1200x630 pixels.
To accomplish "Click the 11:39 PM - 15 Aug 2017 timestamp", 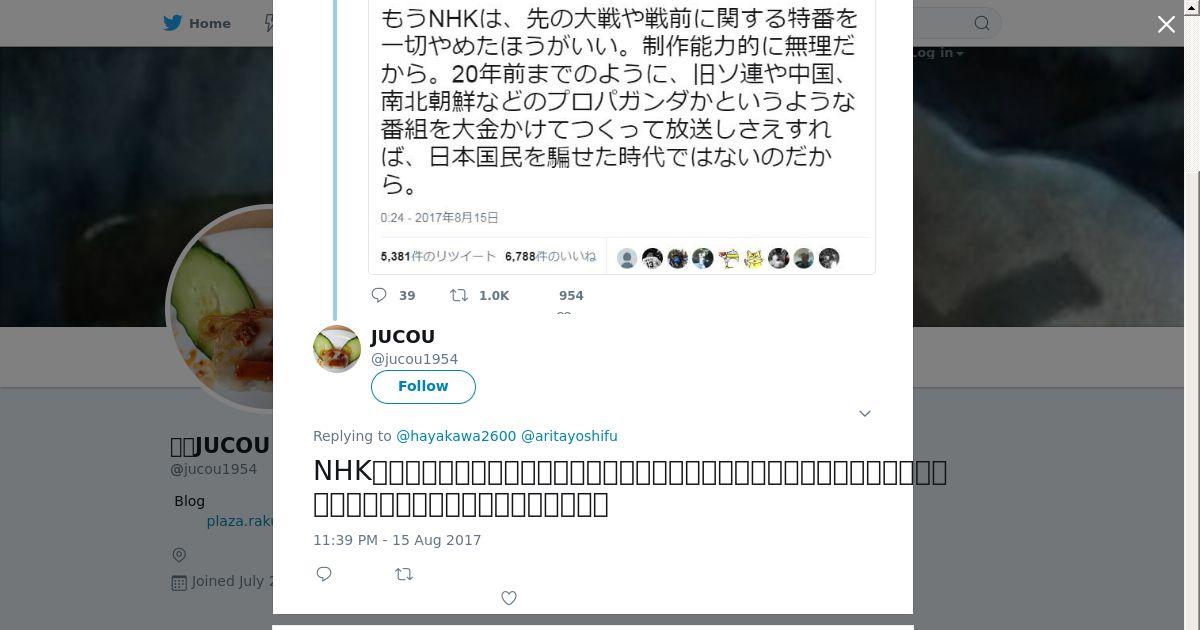I will point(397,540).
